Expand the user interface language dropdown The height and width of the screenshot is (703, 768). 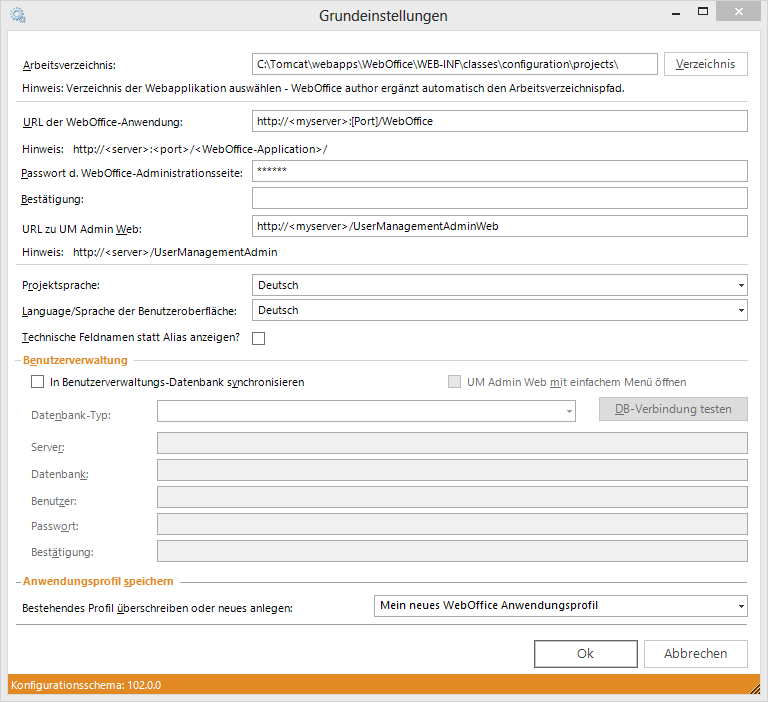[x=500, y=310]
